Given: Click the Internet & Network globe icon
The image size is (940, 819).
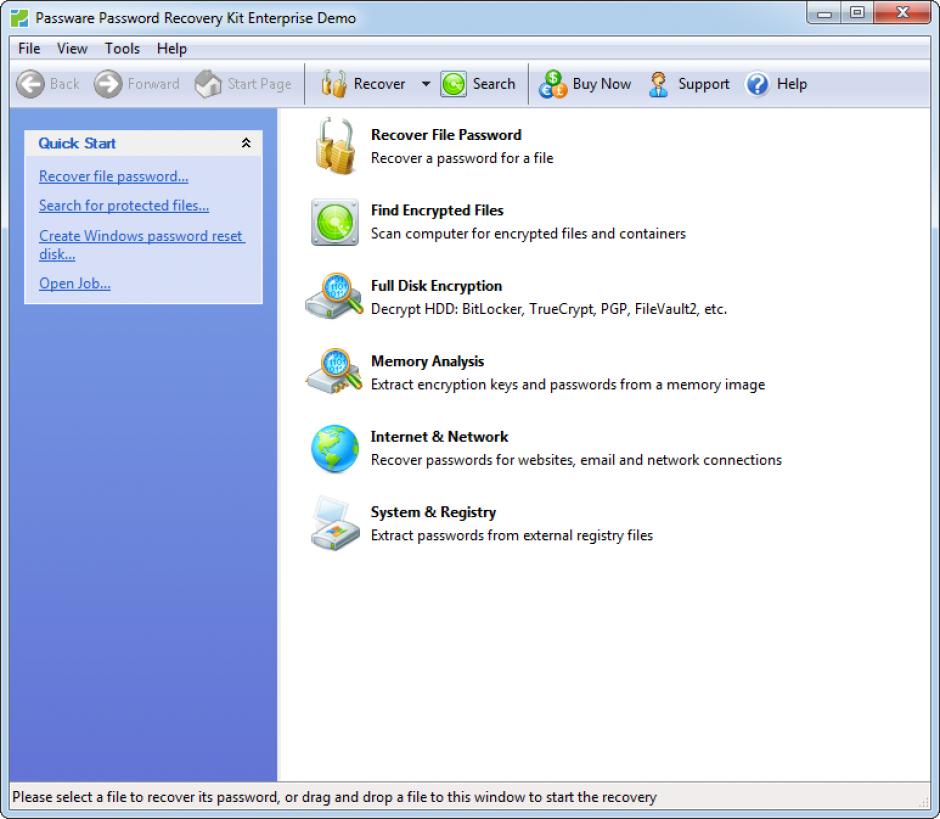Looking at the screenshot, I should (x=335, y=448).
